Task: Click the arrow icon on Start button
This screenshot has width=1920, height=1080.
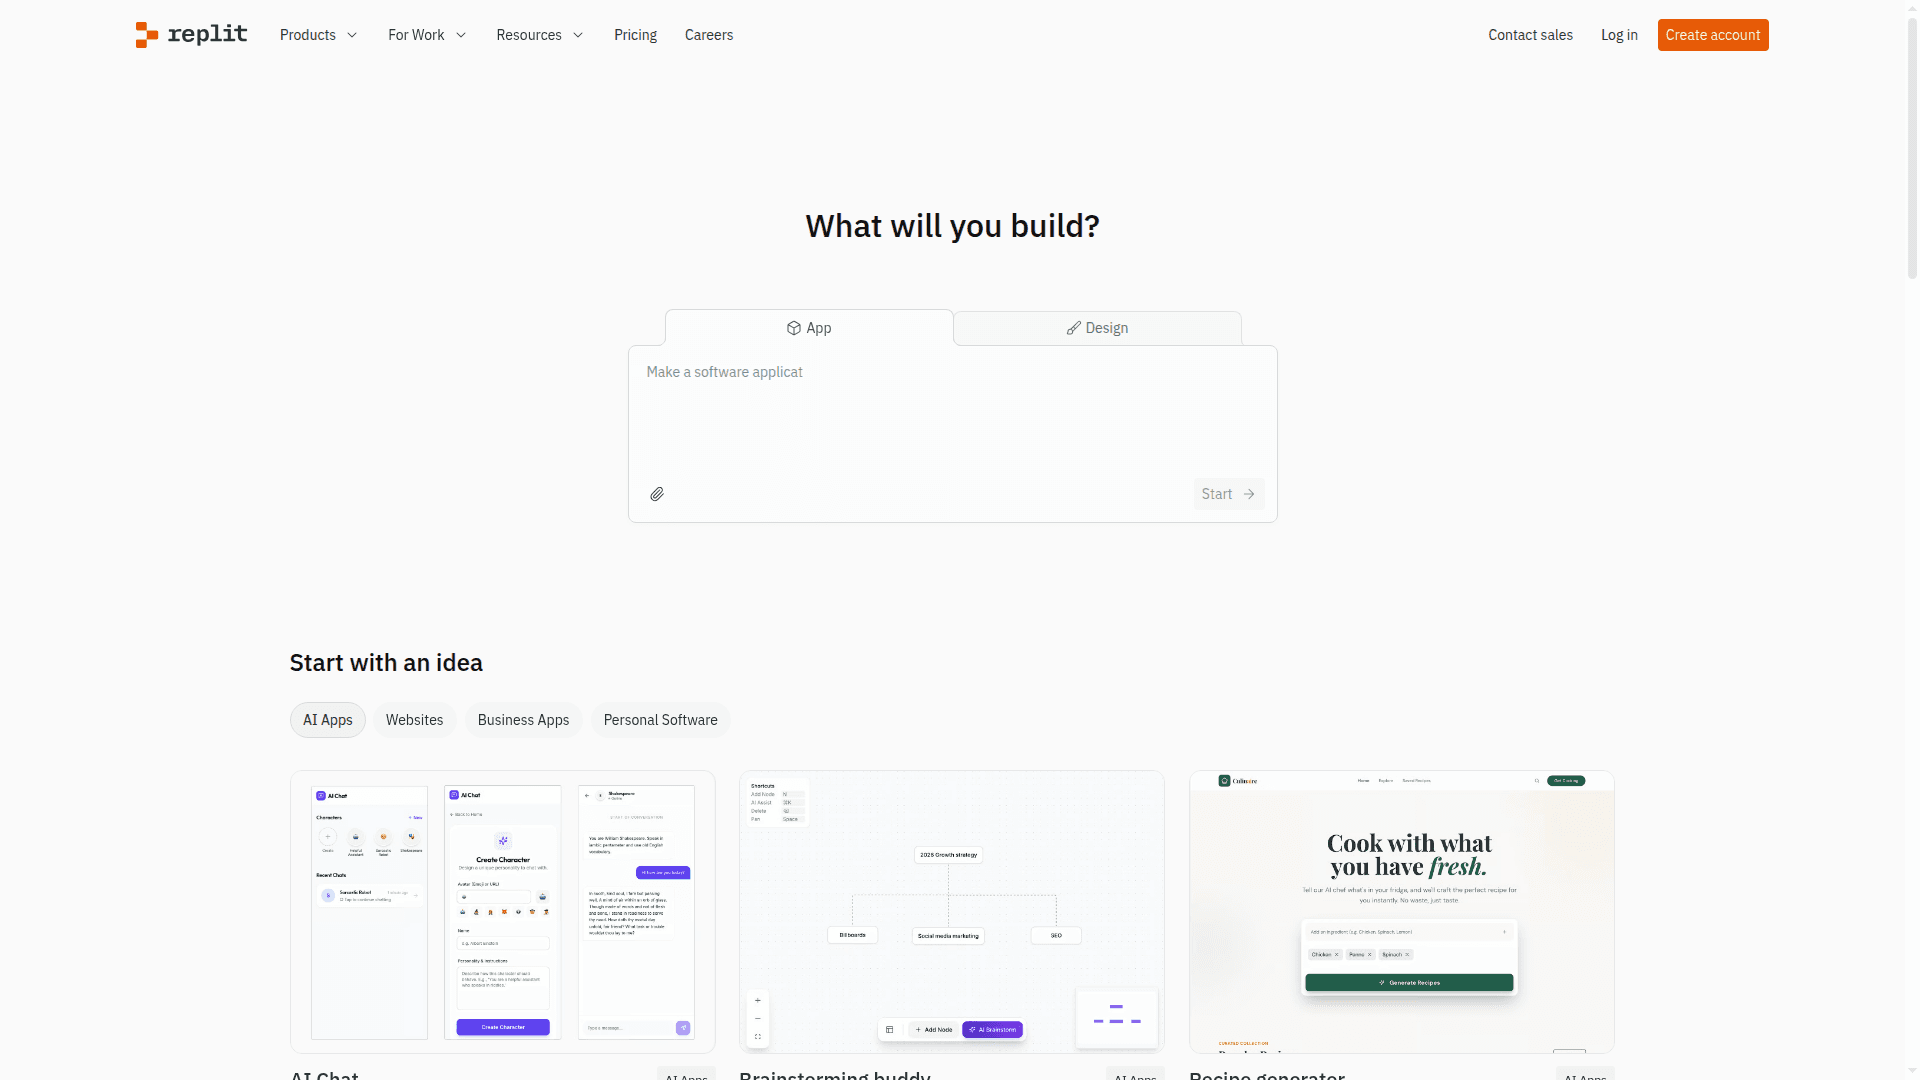Action: (x=1249, y=494)
